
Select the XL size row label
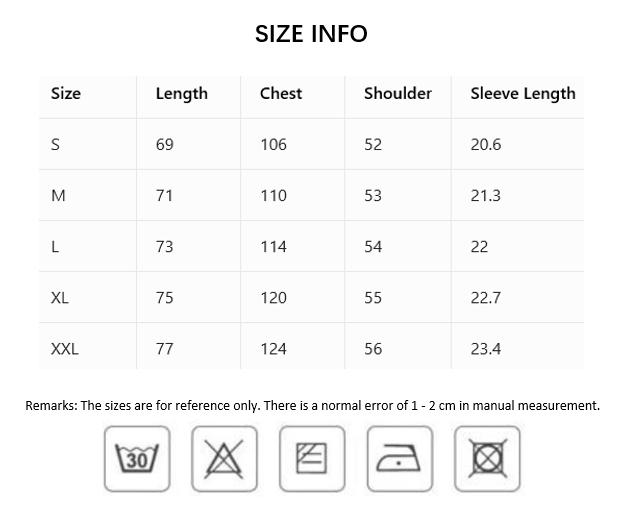pos(60,297)
